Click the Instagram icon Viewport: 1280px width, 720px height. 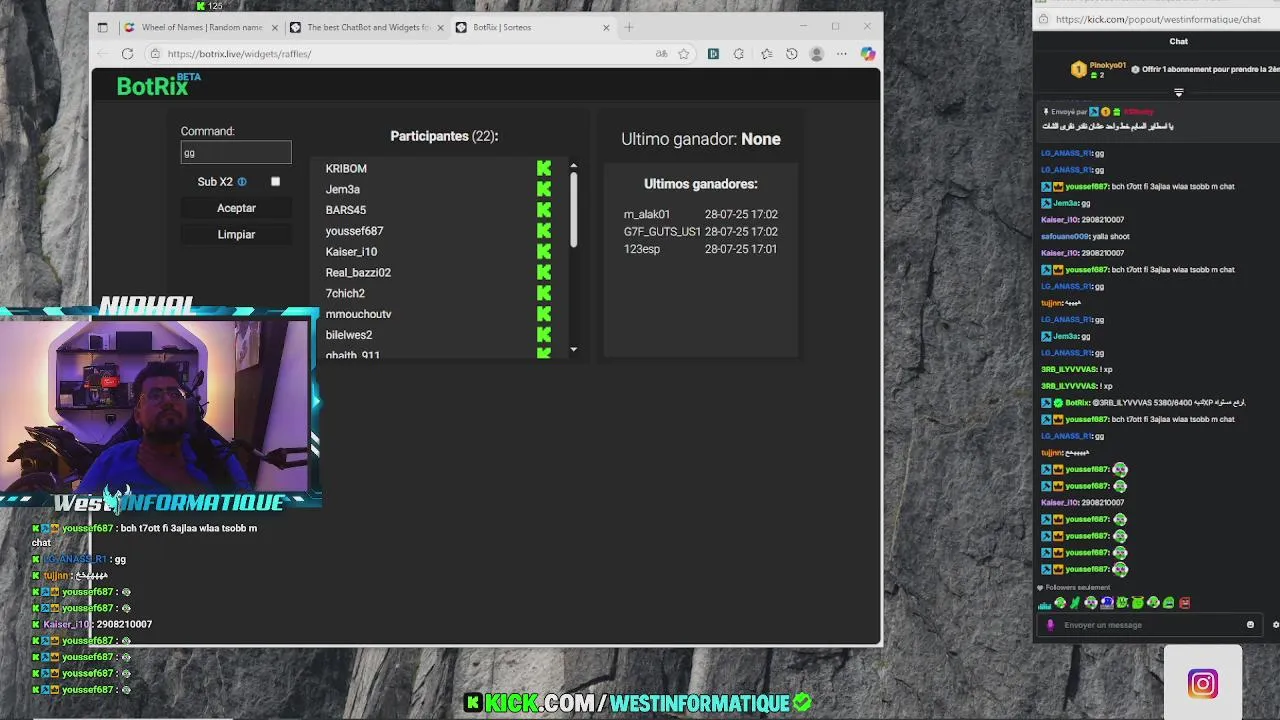pos(1203,684)
